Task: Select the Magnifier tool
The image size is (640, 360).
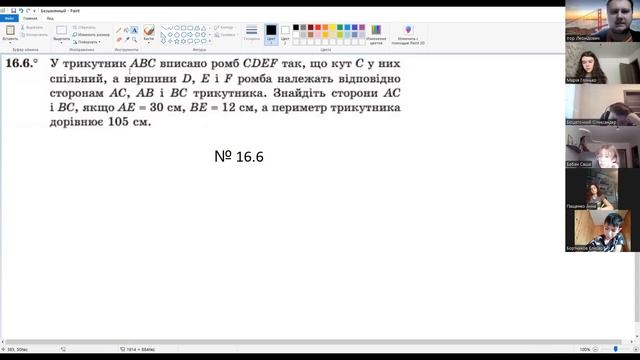Action: (x=134, y=39)
